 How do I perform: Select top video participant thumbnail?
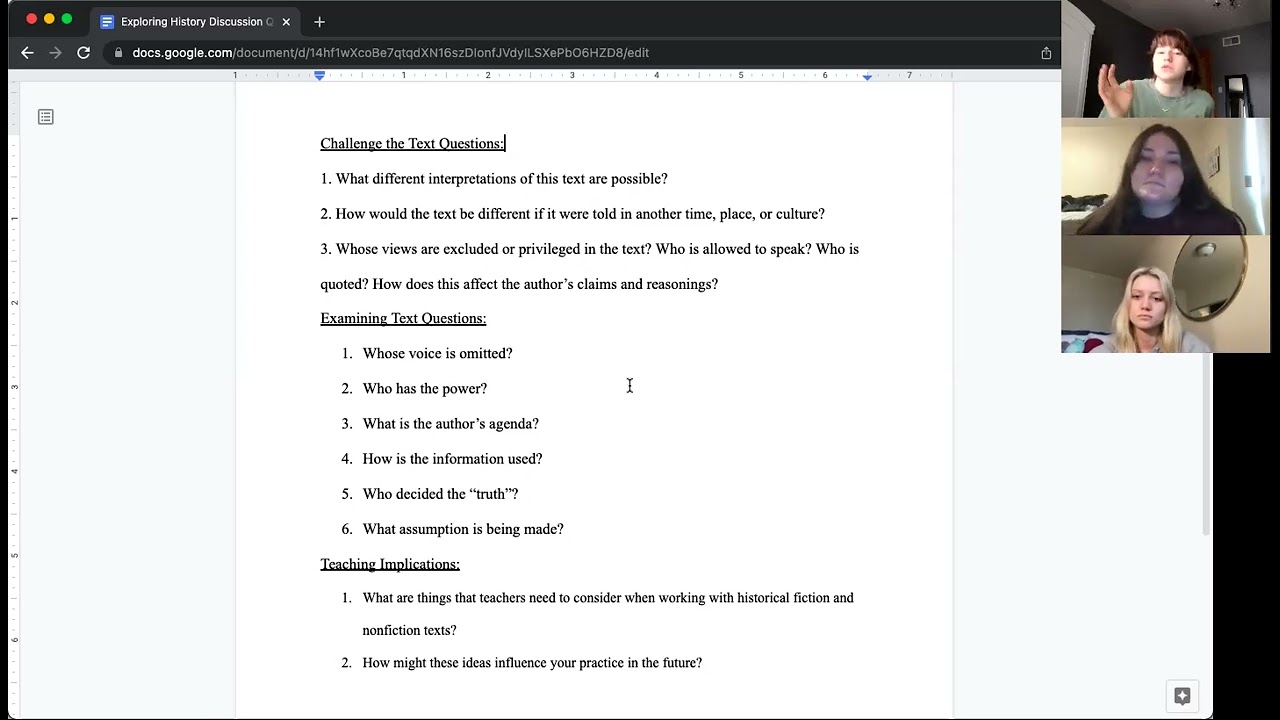(x=1165, y=59)
